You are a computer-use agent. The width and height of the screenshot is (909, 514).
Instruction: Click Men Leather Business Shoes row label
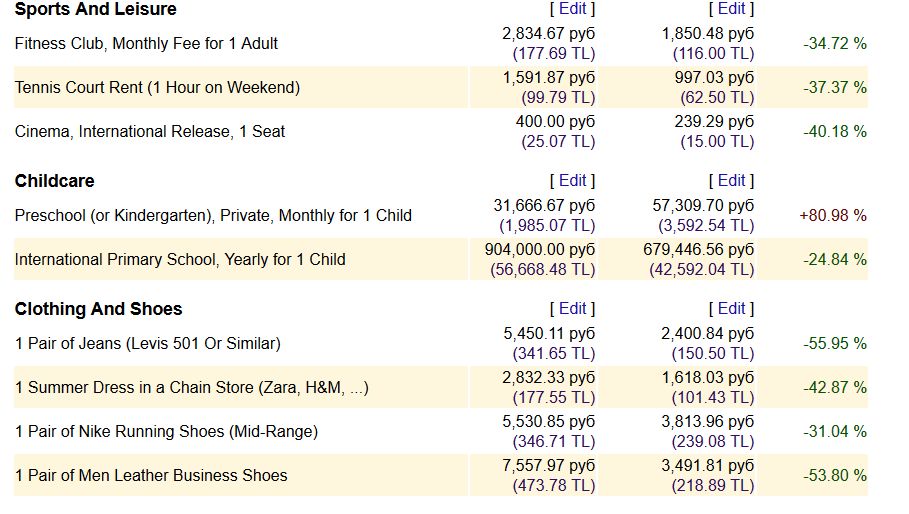[151, 476]
